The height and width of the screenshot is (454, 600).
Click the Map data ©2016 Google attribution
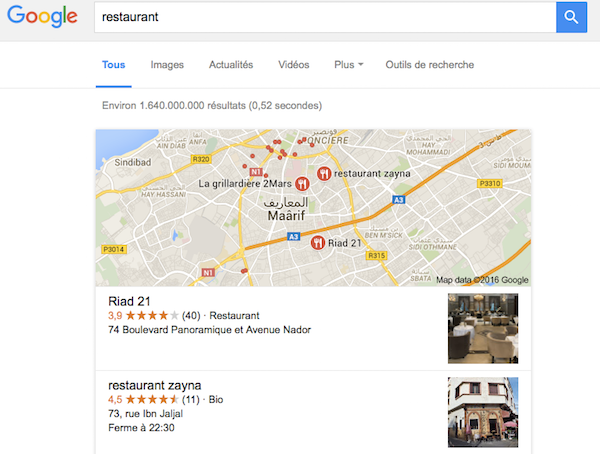click(482, 280)
